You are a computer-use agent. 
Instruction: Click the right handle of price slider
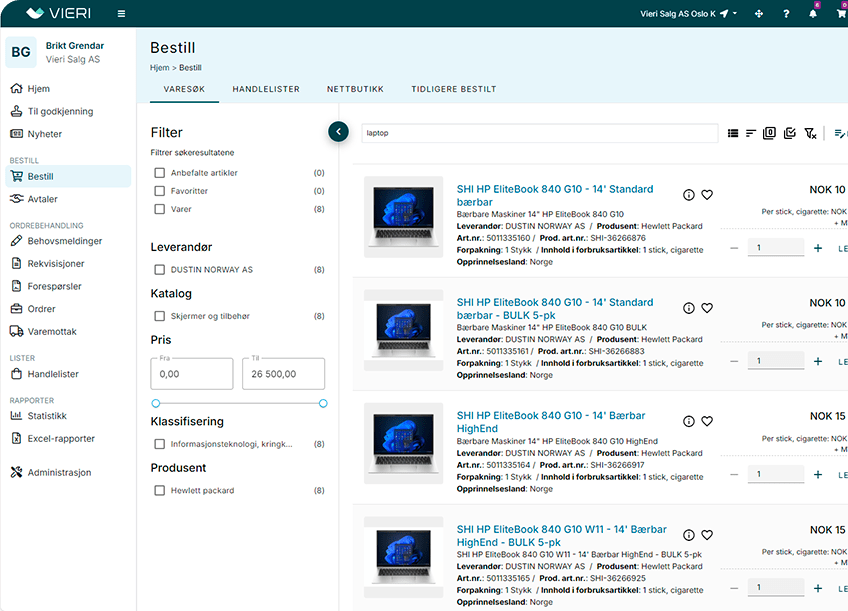point(323,403)
